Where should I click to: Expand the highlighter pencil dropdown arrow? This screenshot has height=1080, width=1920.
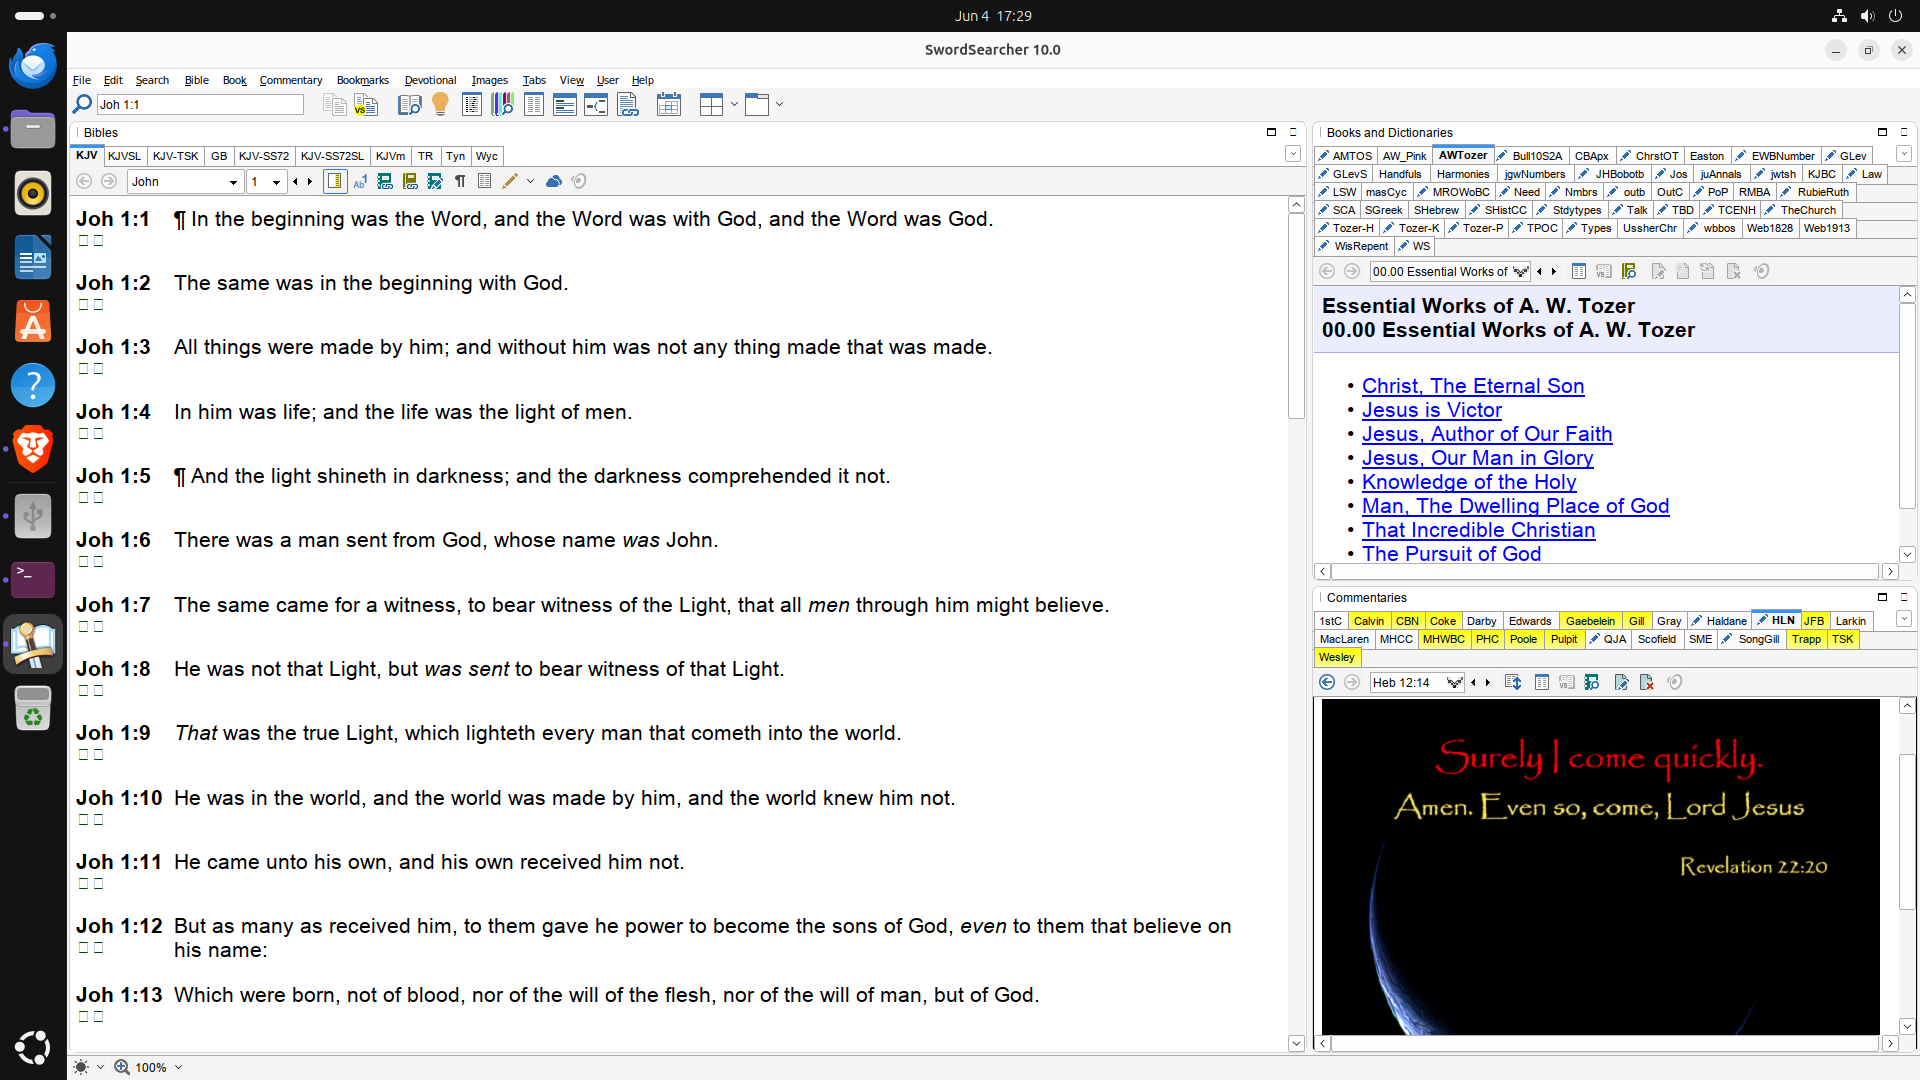(x=530, y=181)
